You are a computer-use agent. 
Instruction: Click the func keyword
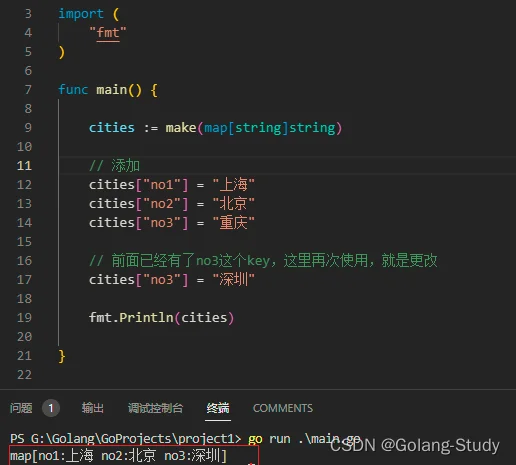(x=73, y=90)
